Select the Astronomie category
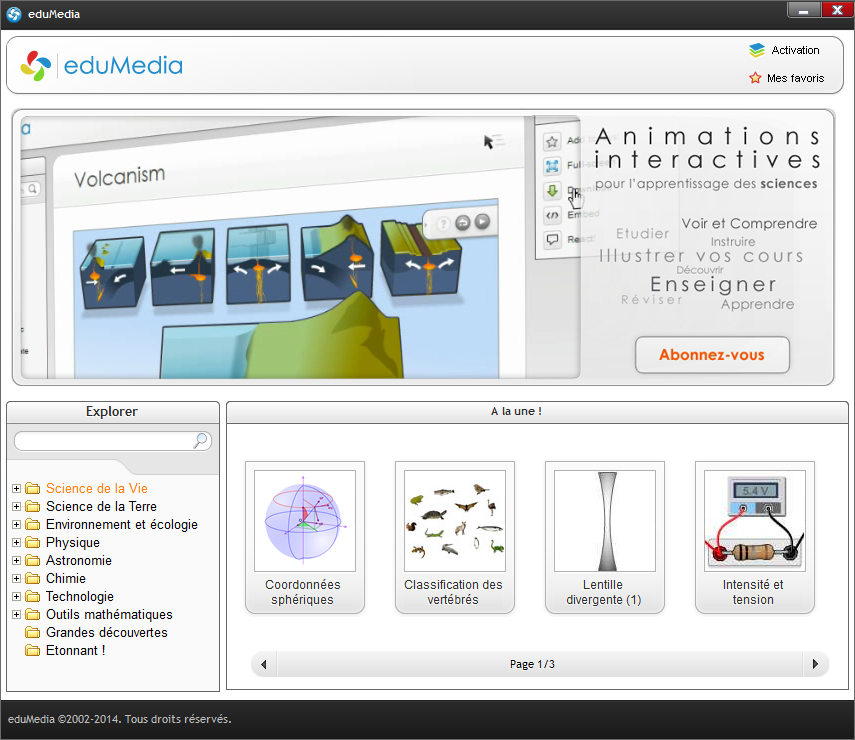The height and width of the screenshot is (740, 855). tap(79, 560)
